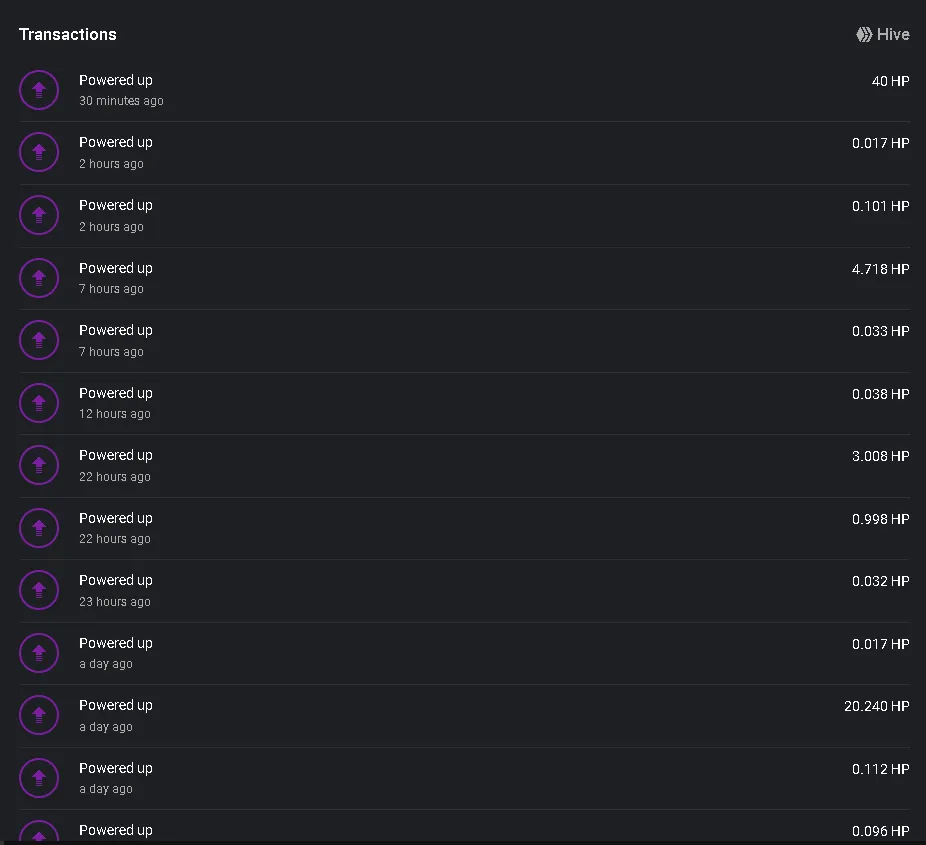Click the 0.032 HP amount

[881, 581]
